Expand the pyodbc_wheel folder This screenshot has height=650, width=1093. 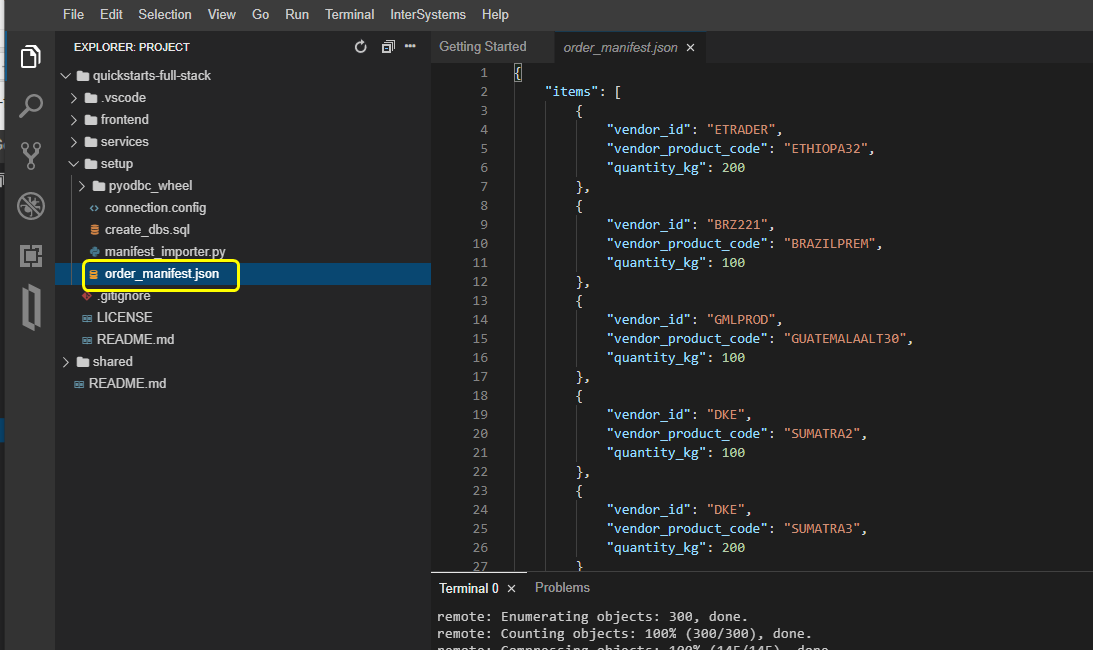coord(150,186)
